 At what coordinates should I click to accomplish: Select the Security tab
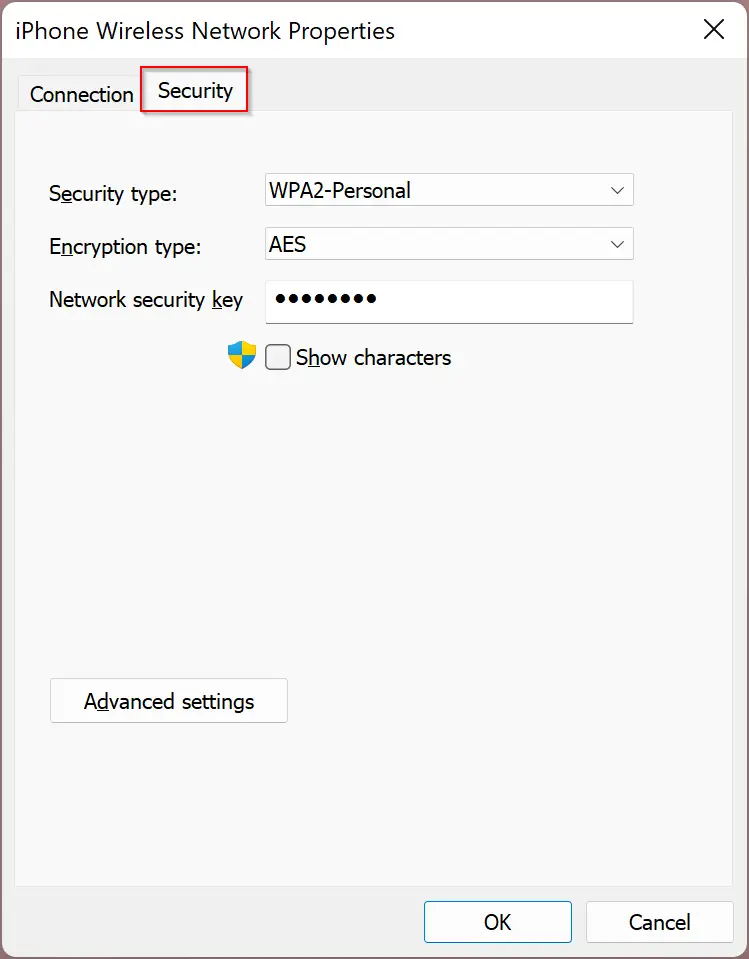195,91
